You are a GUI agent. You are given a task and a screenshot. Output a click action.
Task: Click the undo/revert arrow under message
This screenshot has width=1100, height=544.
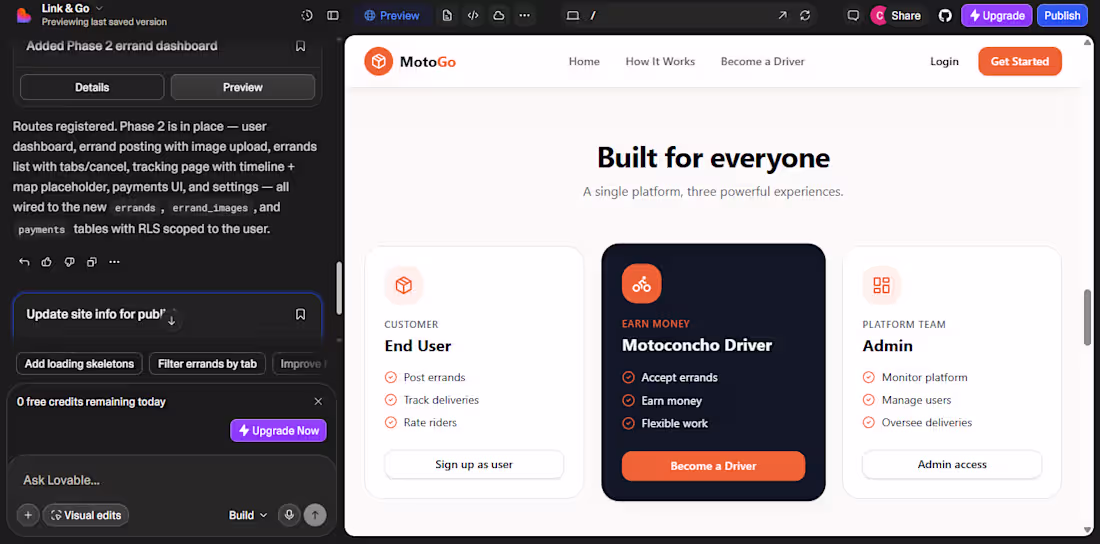click(25, 262)
